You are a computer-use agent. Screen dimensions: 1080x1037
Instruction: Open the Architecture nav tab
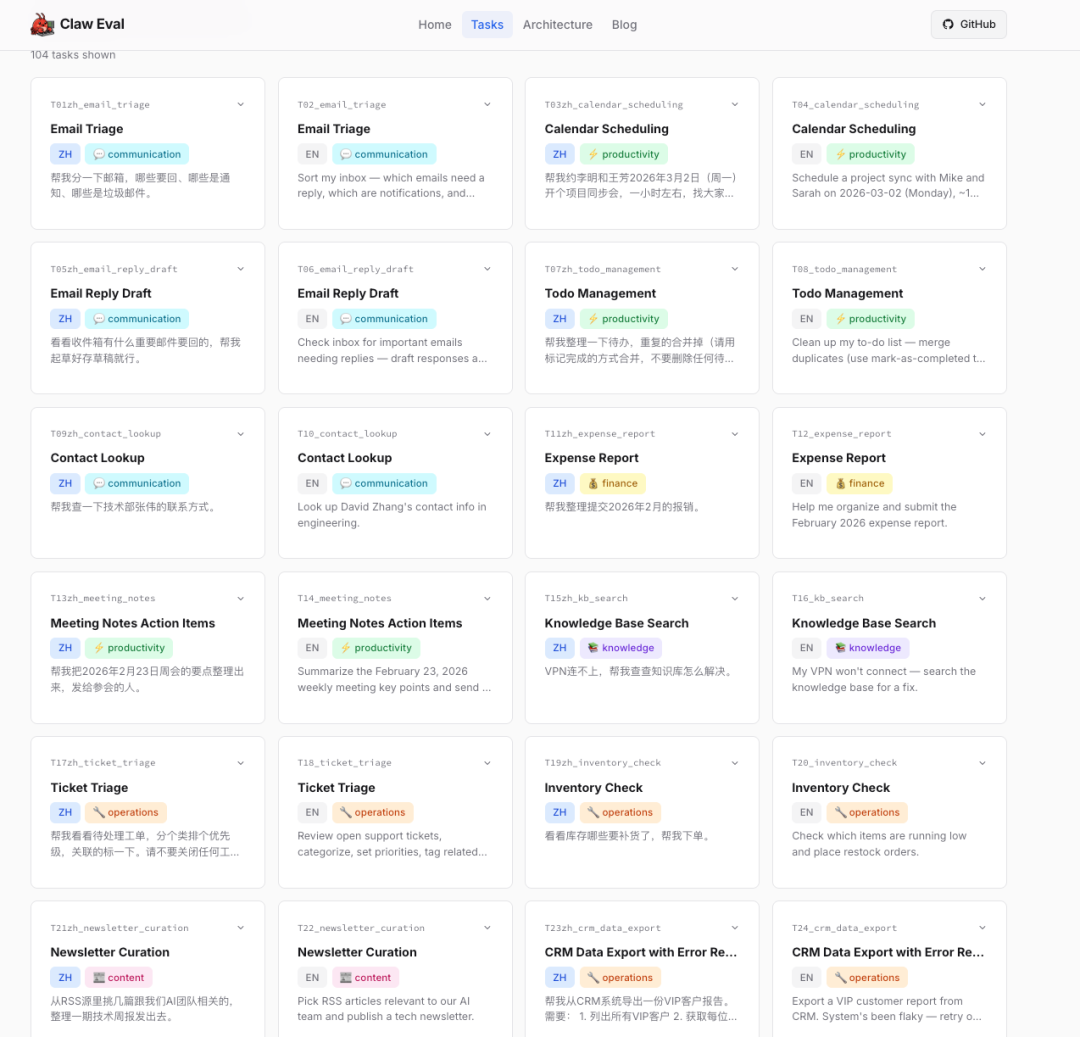coord(557,25)
